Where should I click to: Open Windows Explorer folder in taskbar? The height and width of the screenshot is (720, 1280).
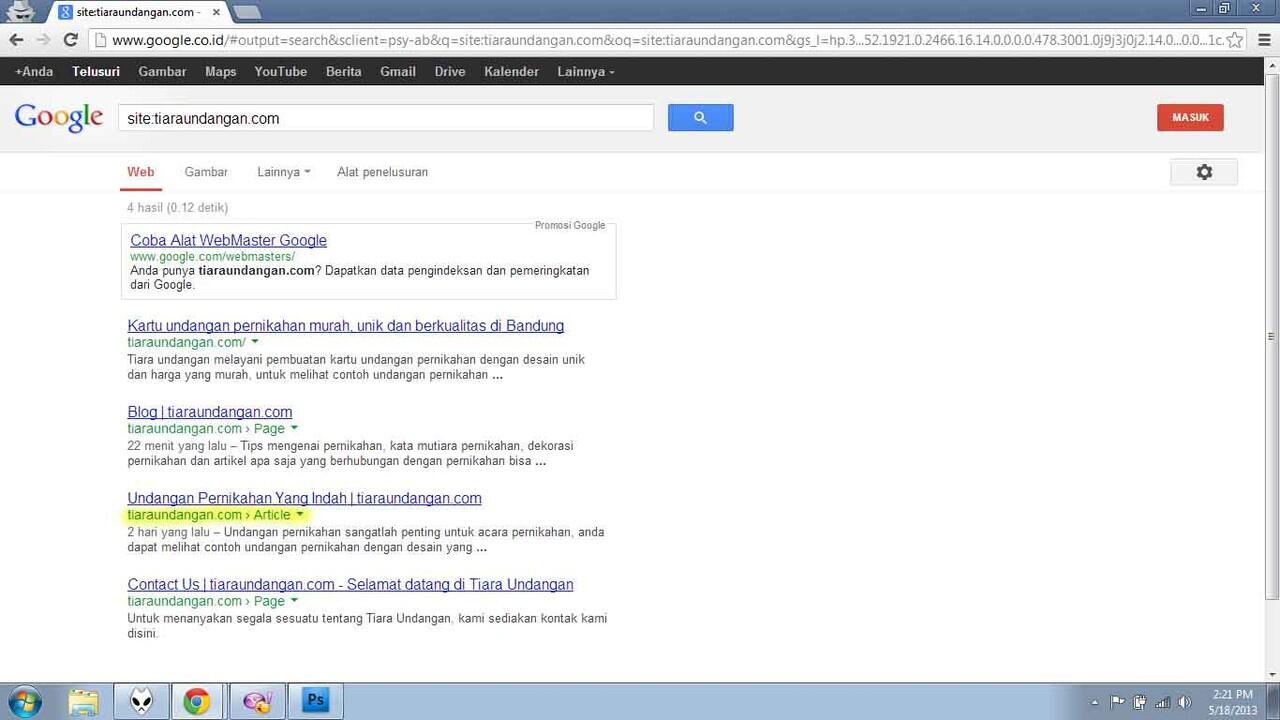coord(83,702)
